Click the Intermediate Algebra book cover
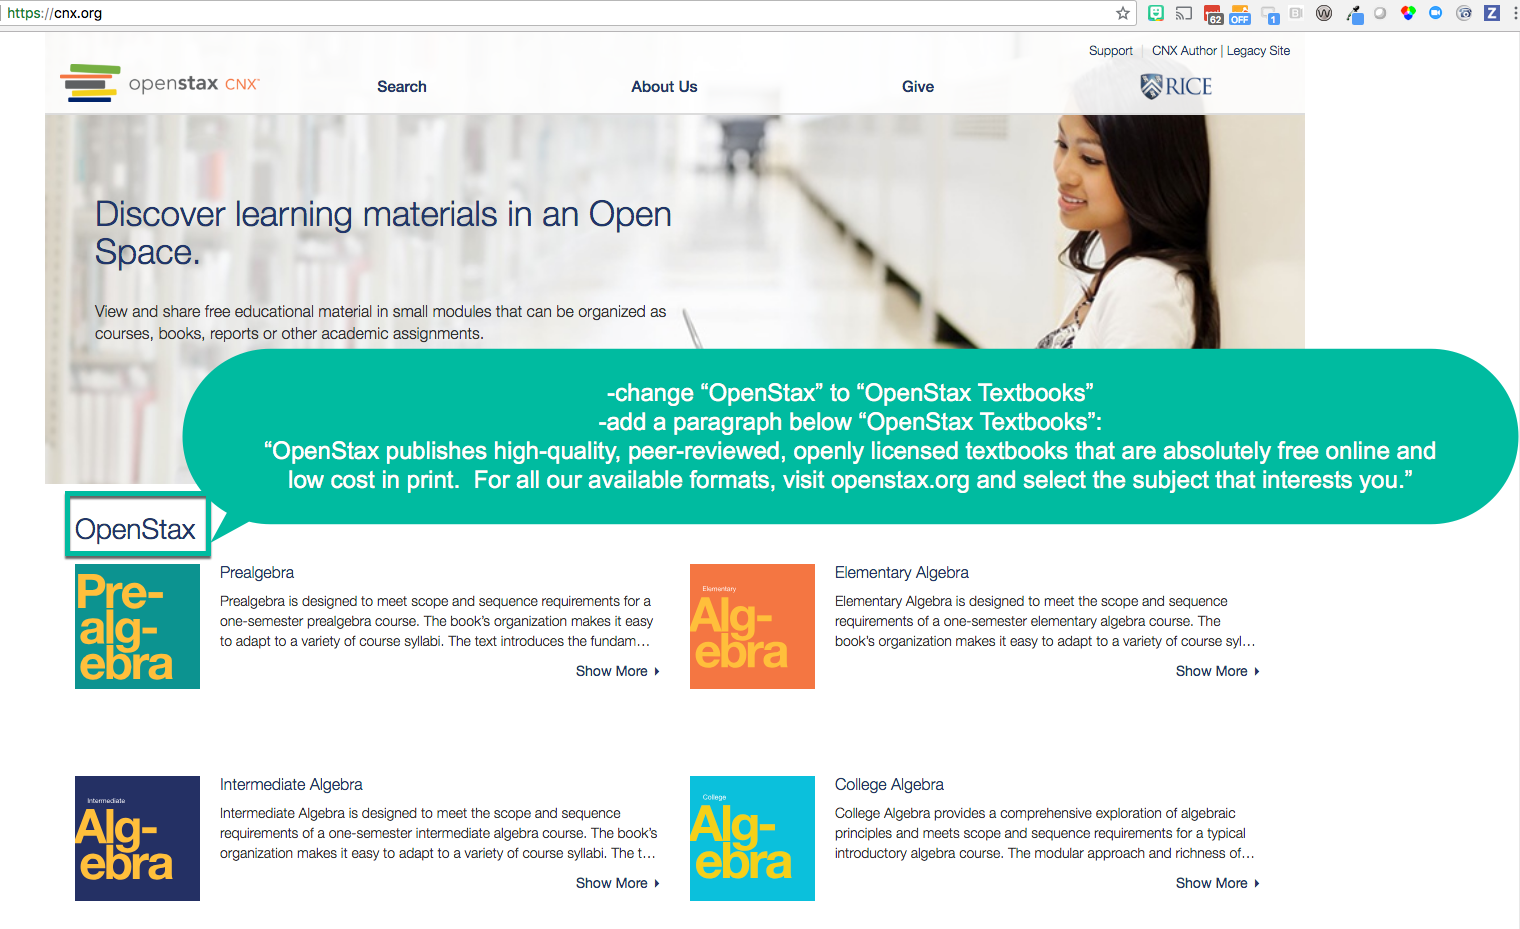Image resolution: width=1520 pixels, height=929 pixels. click(x=136, y=838)
